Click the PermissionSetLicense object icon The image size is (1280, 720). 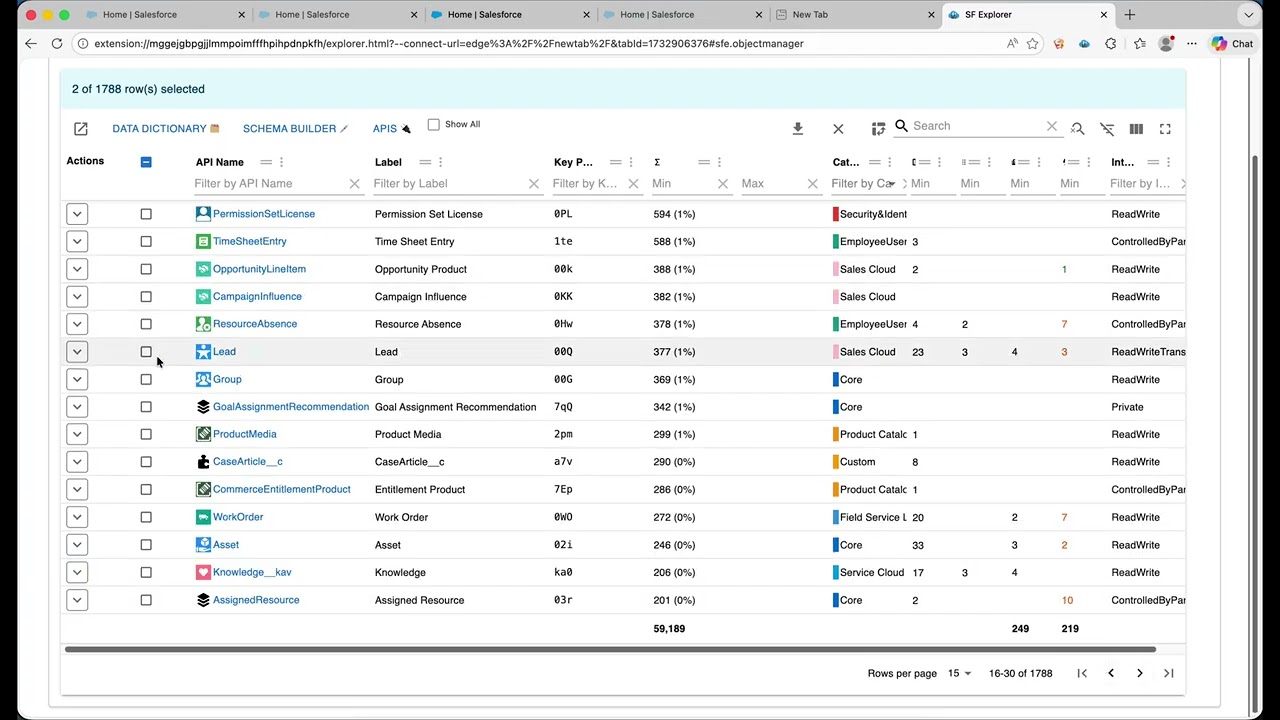(203, 214)
